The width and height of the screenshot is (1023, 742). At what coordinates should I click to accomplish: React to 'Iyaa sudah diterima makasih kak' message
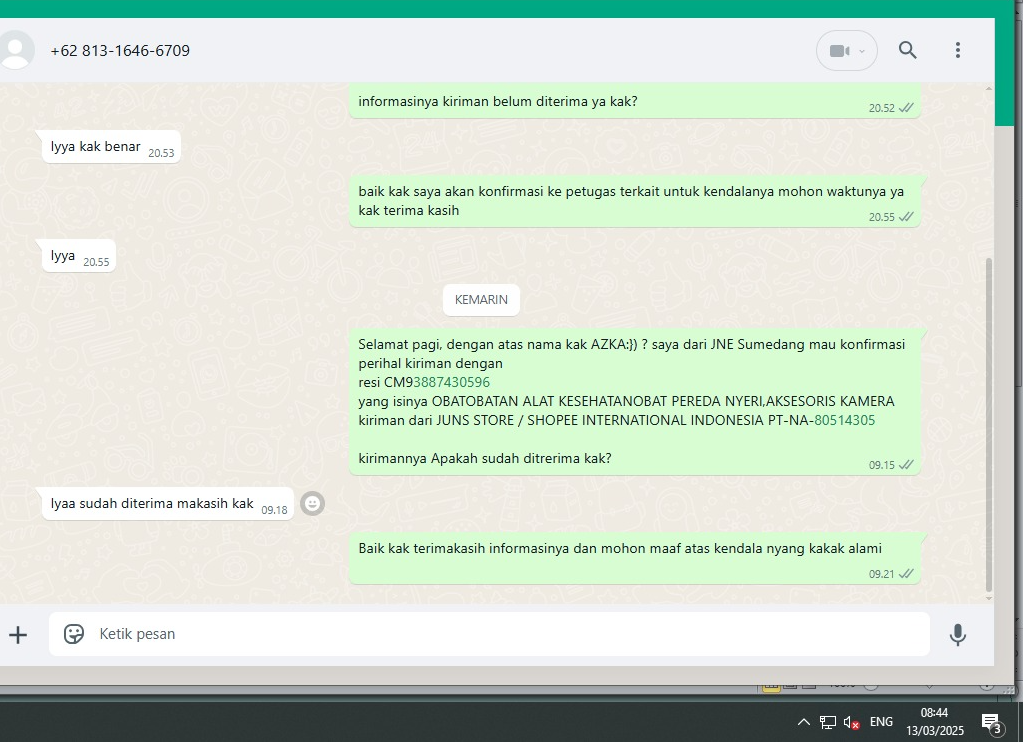point(313,503)
